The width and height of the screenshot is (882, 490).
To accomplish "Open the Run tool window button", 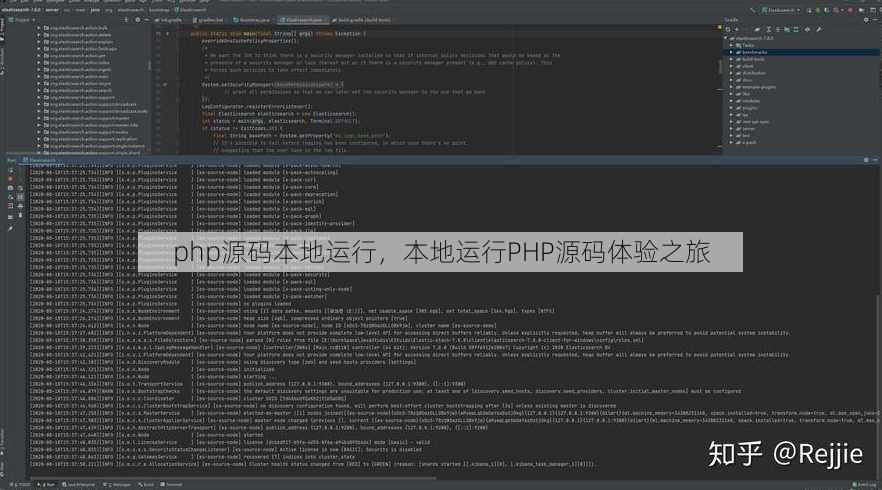I will point(46,484).
